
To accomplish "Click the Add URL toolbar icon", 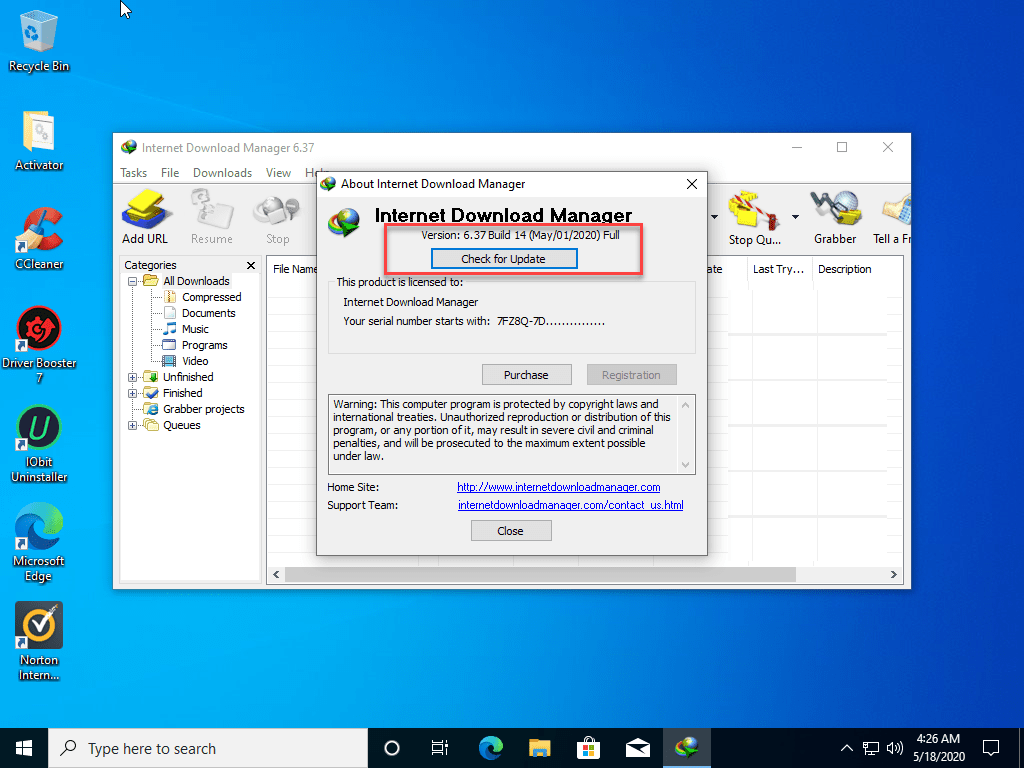I will (145, 217).
